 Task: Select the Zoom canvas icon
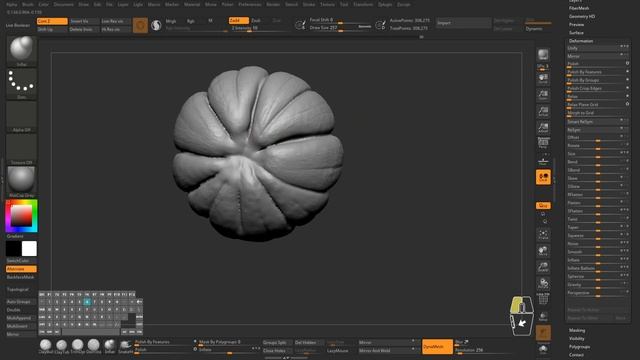543,95
